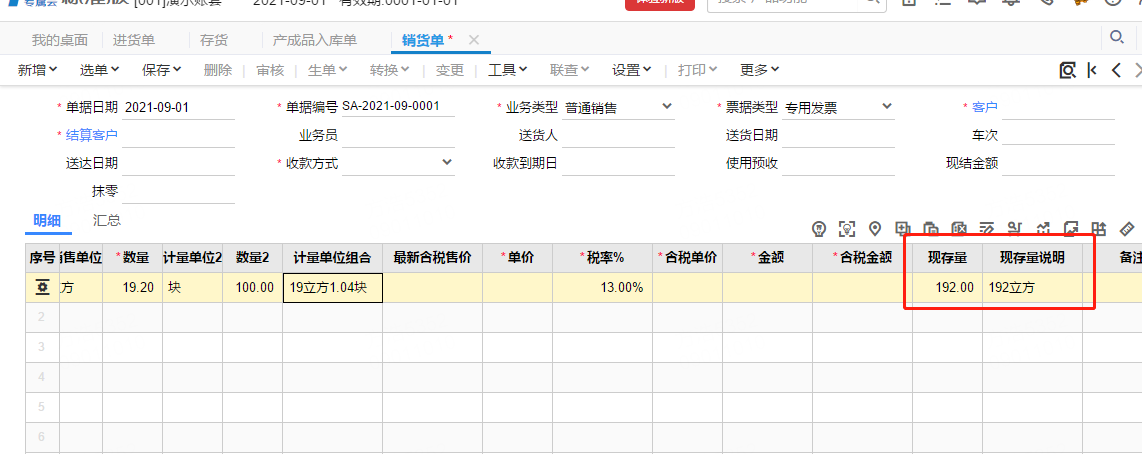Click the 送货人 input field
This screenshot has width=1142, height=454.
(x=618, y=136)
